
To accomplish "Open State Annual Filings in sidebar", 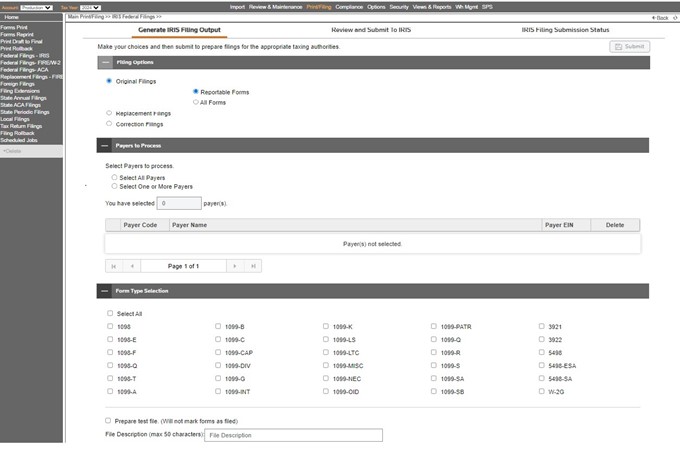I will (26, 98).
